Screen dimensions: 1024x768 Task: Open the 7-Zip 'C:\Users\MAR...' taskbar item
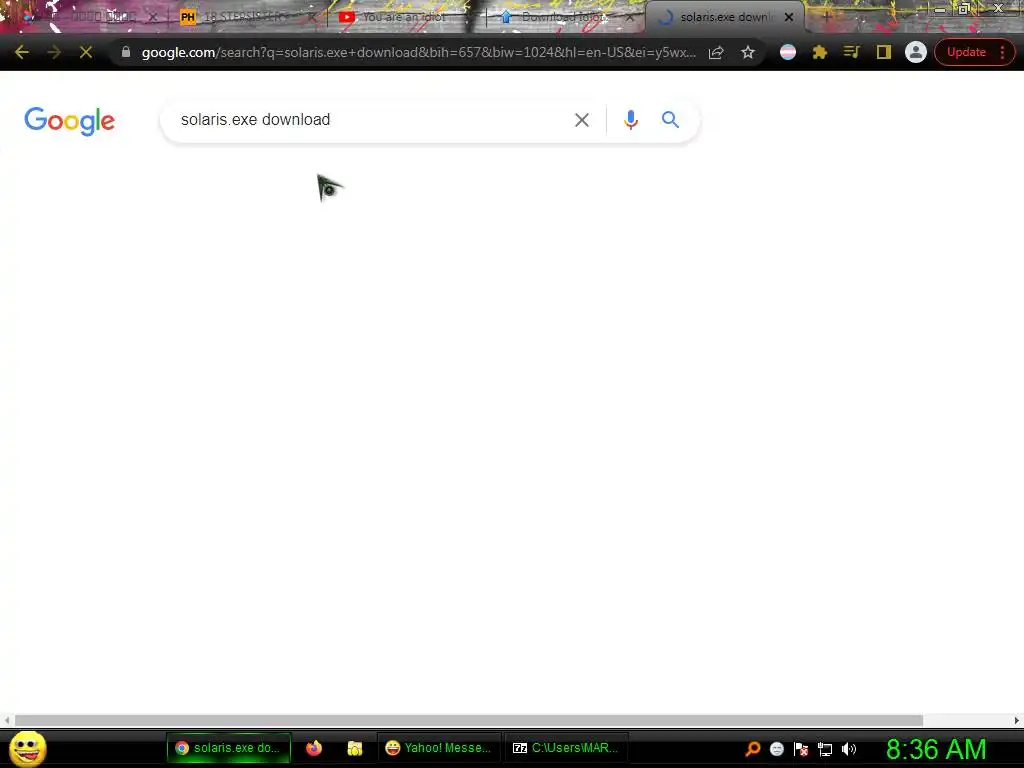(x=566, y=748)
